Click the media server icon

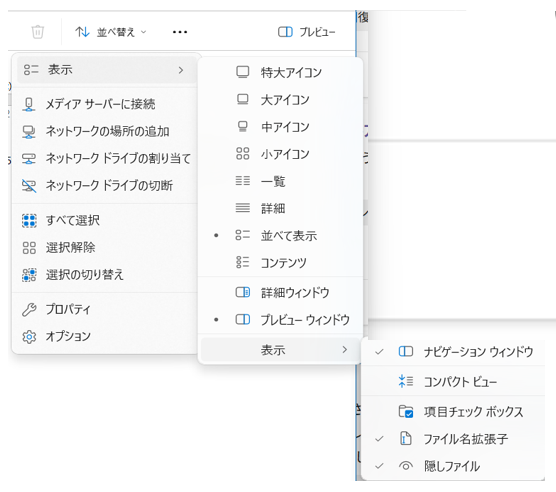coord(29,104)
